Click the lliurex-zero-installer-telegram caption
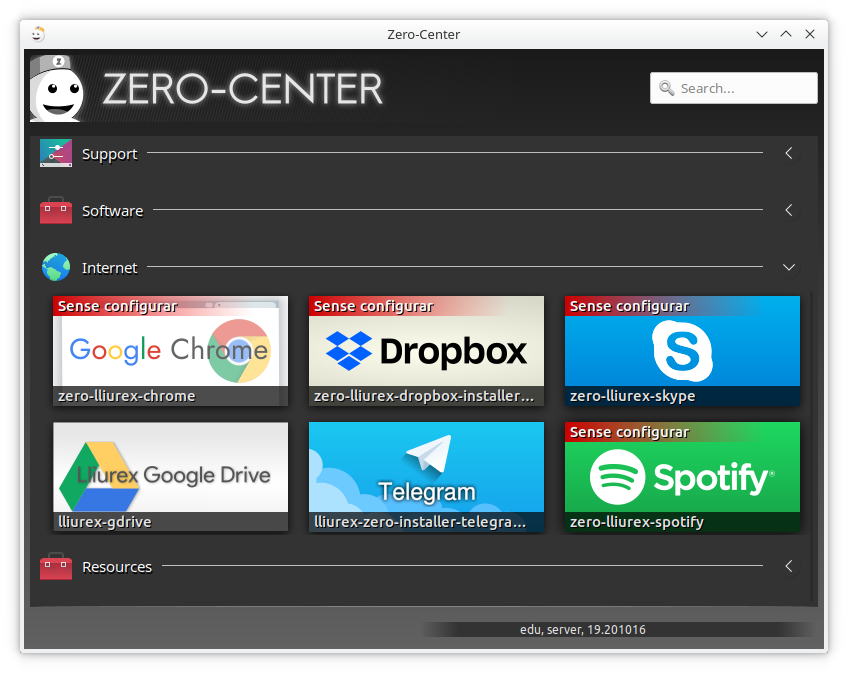The image size is (848, 673). [420, 522]
